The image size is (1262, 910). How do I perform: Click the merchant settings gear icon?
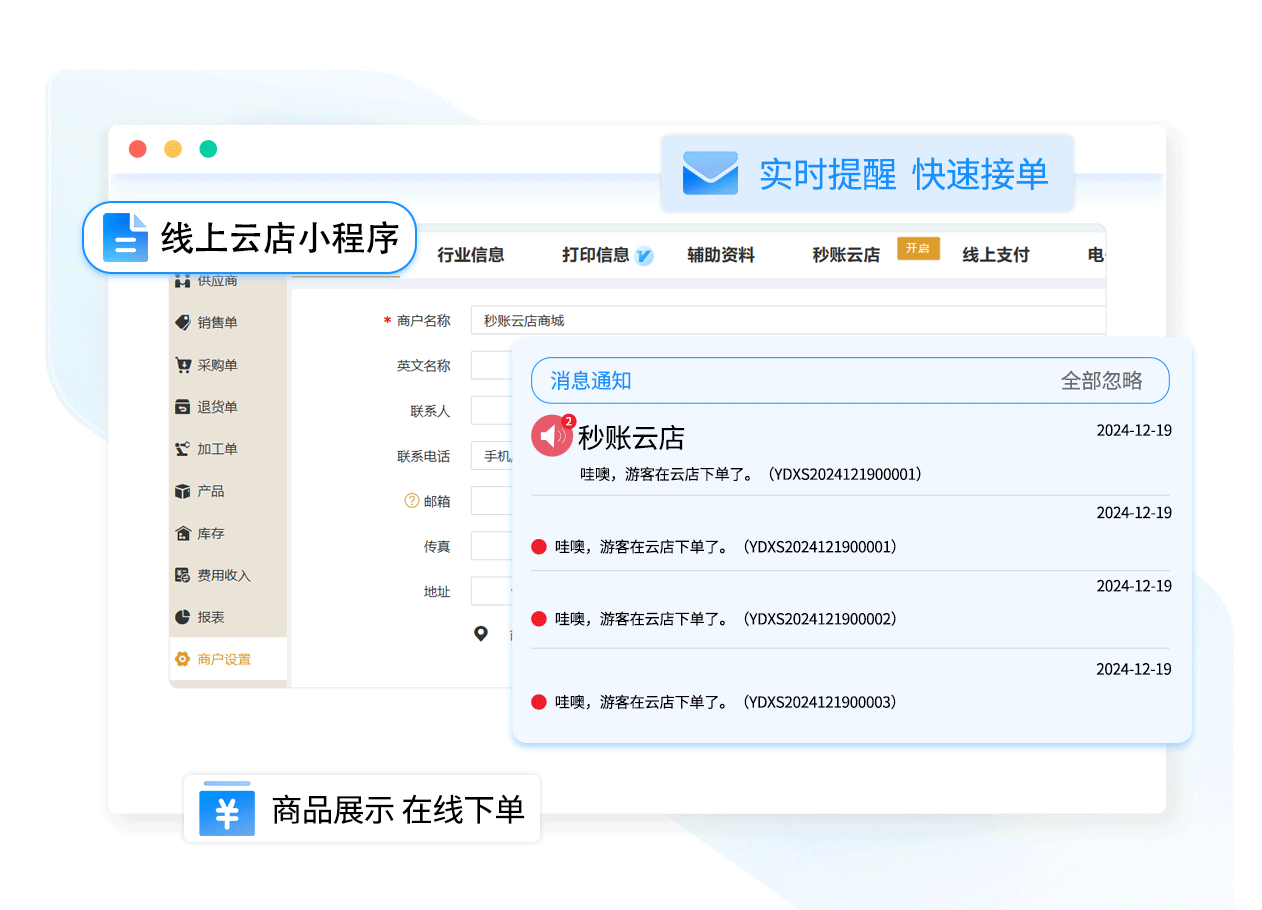[182, 659]
